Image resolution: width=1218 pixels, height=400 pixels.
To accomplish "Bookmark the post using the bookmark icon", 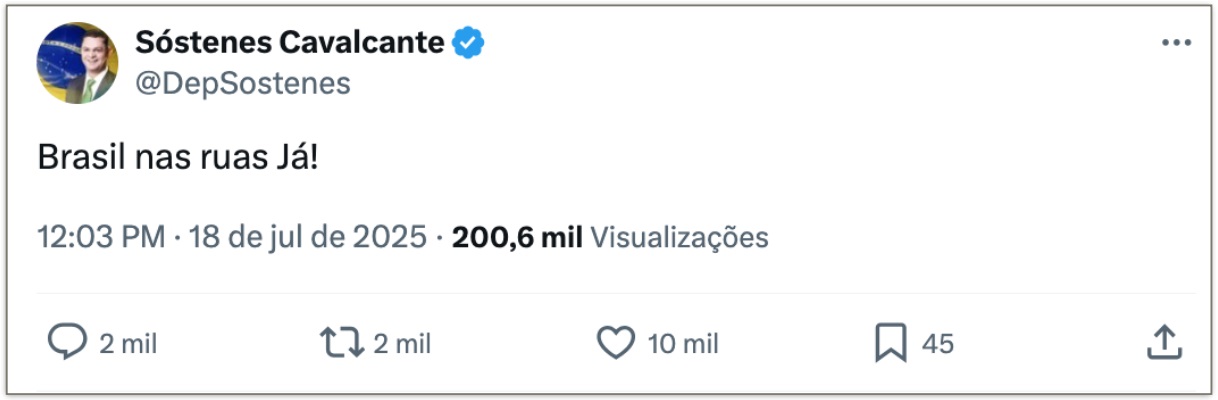I will [890, 344].
